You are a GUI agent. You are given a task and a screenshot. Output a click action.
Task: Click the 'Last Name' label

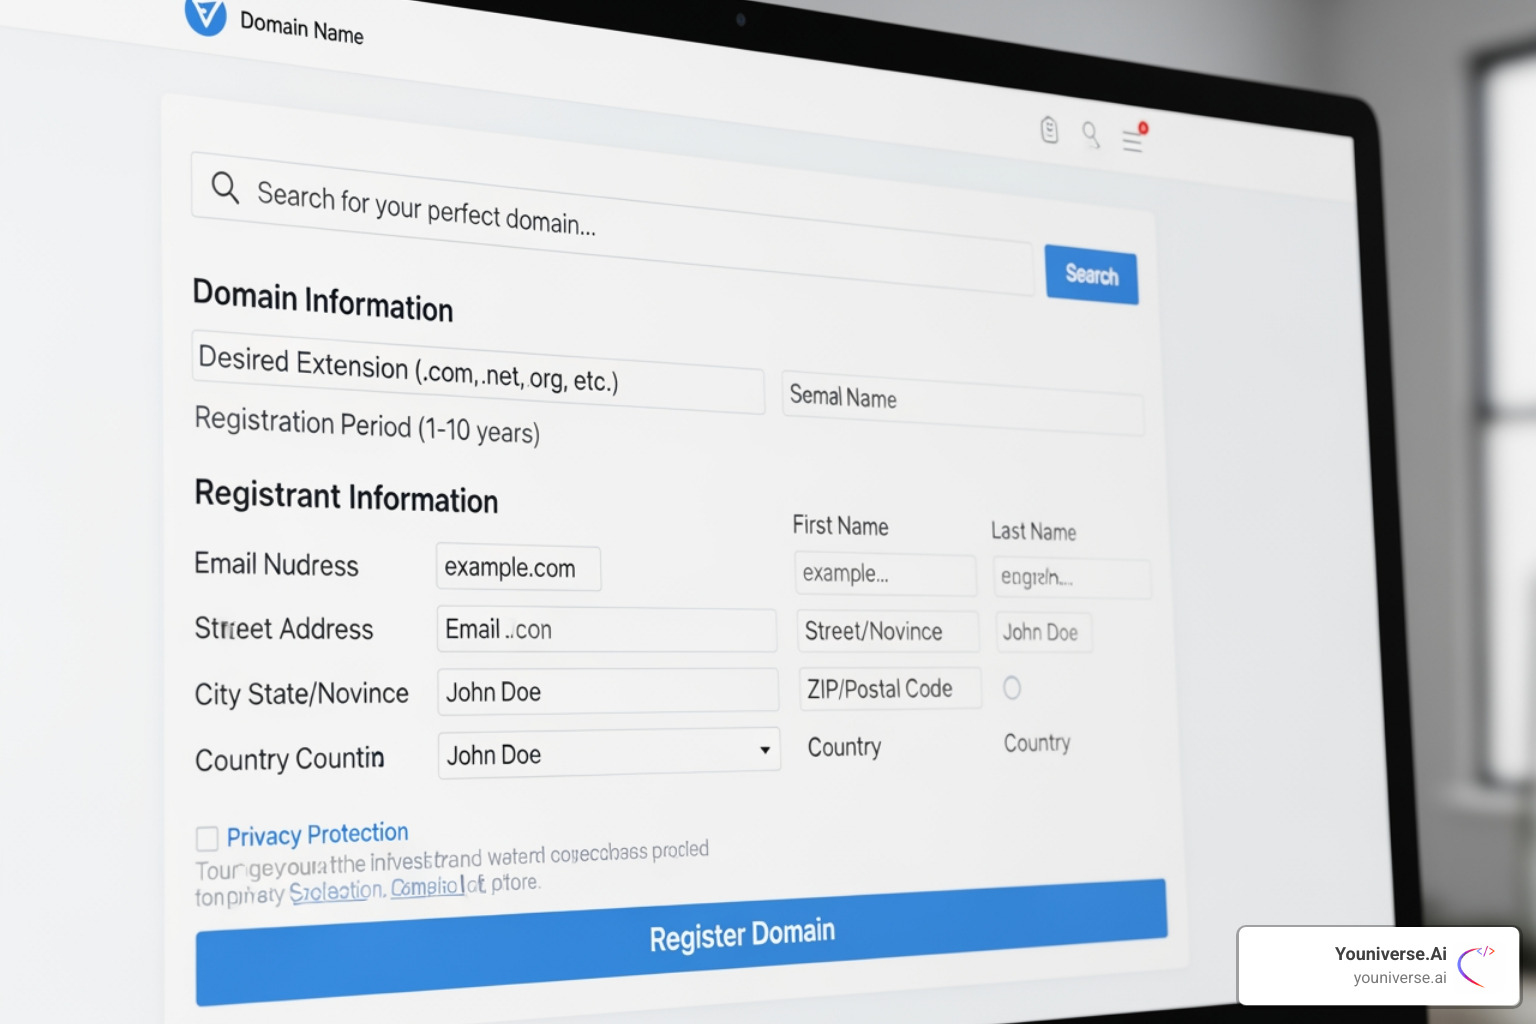pyautogui.click(x=1033, y=531)
